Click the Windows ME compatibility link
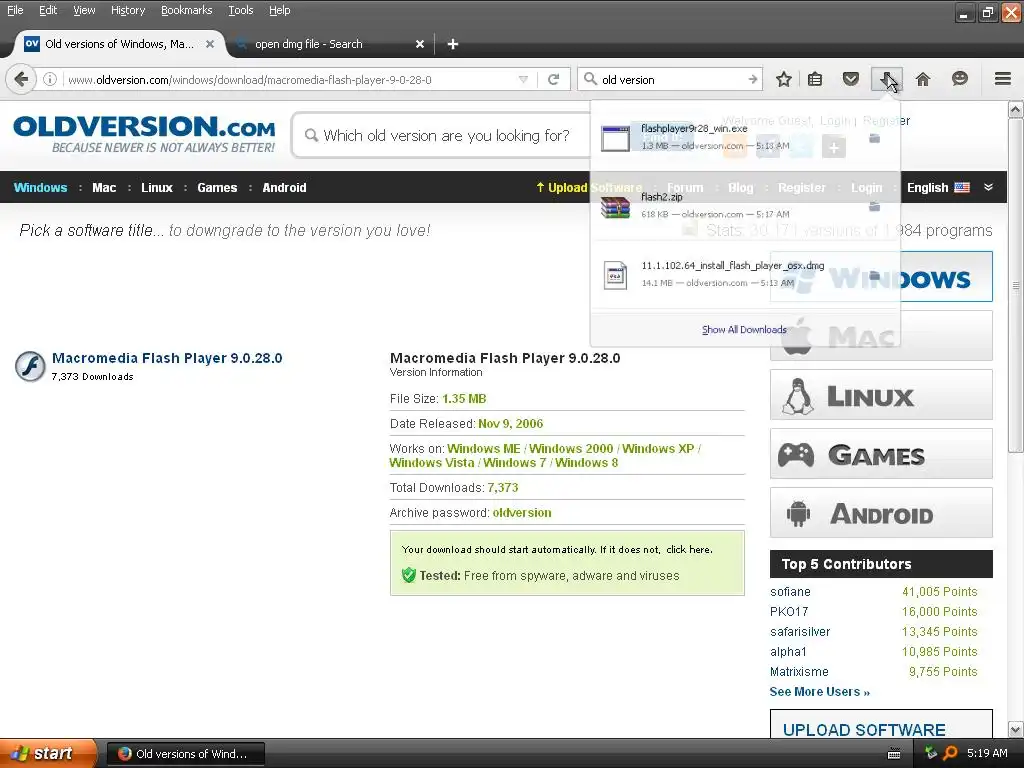1024x768 pixels. (484, 449)
